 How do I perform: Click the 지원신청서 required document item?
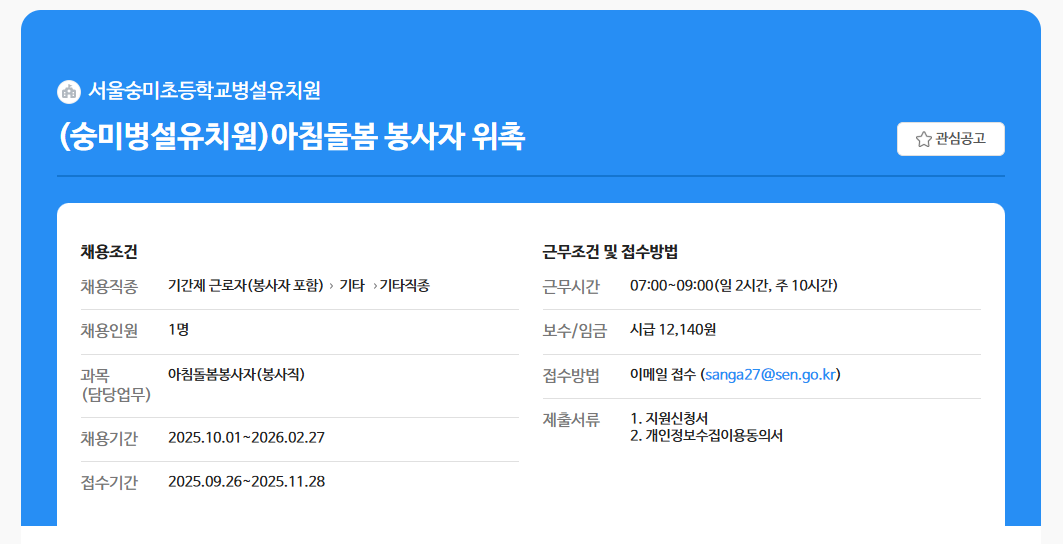click(669, 418)
